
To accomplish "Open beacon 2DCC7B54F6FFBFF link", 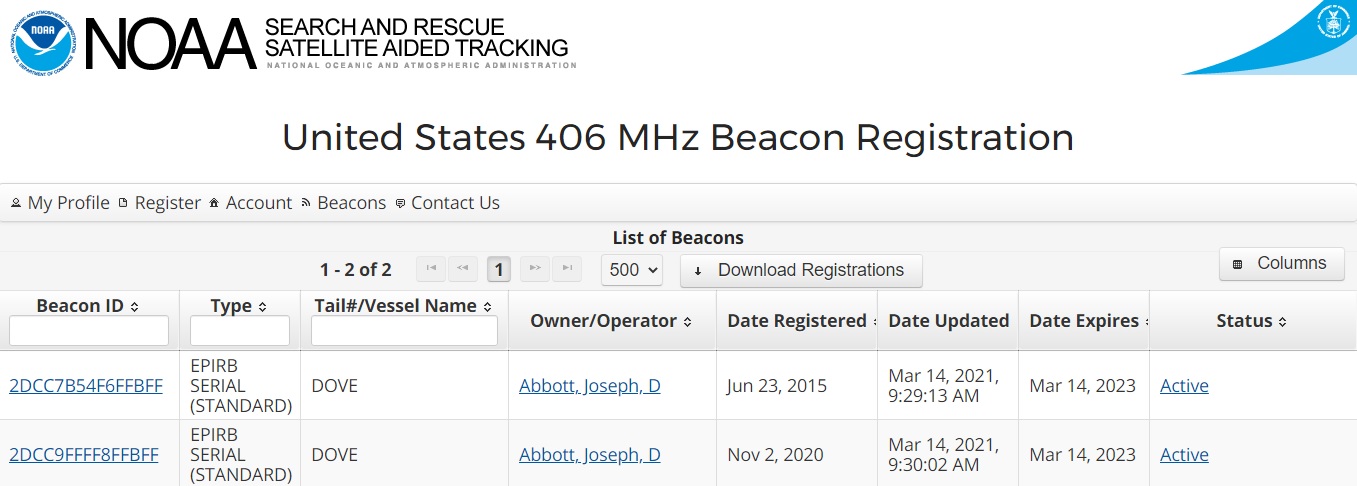I will (x=85, y=386).
